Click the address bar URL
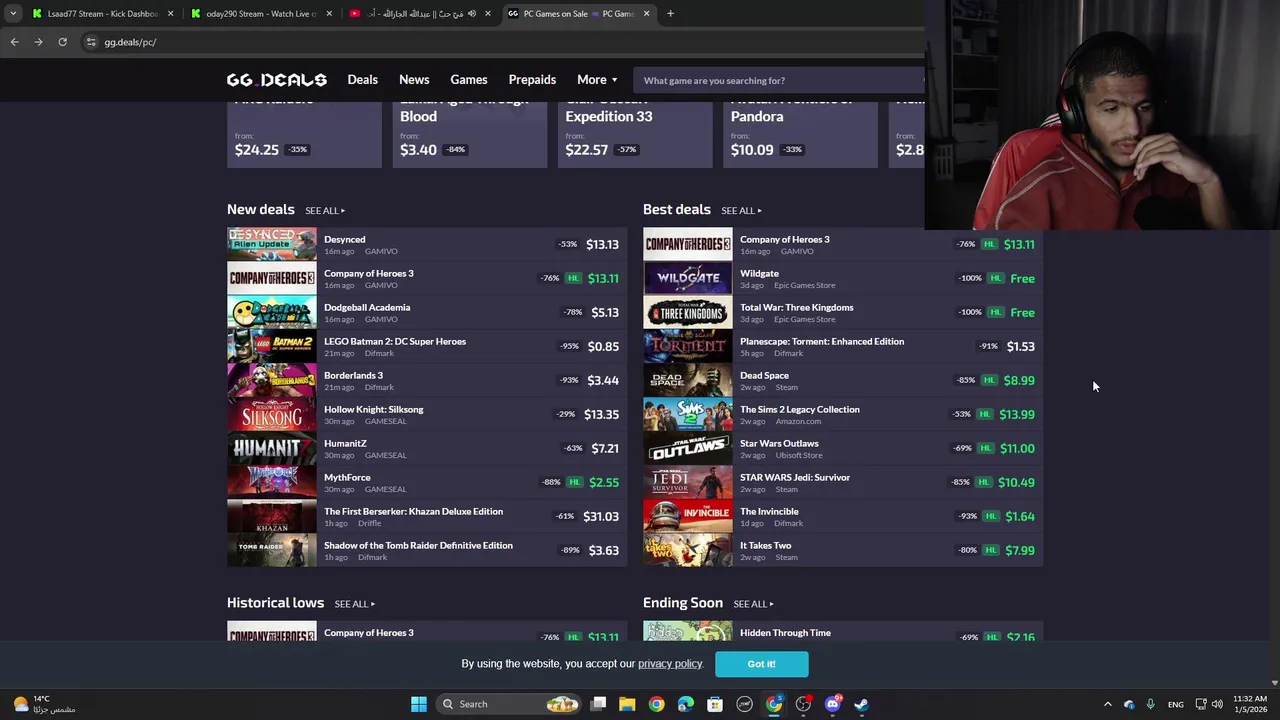 (x=130, y=42)
